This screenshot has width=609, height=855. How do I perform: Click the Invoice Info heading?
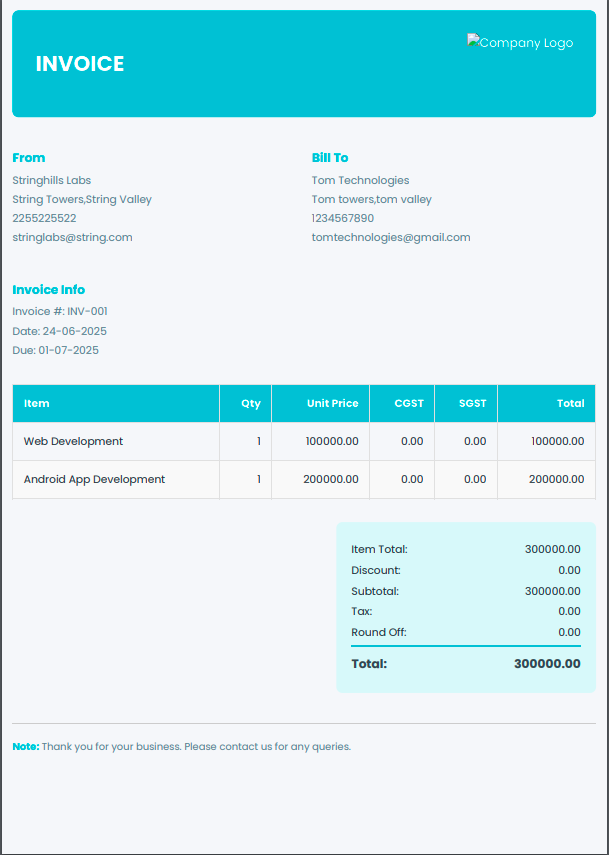point(49,290)
